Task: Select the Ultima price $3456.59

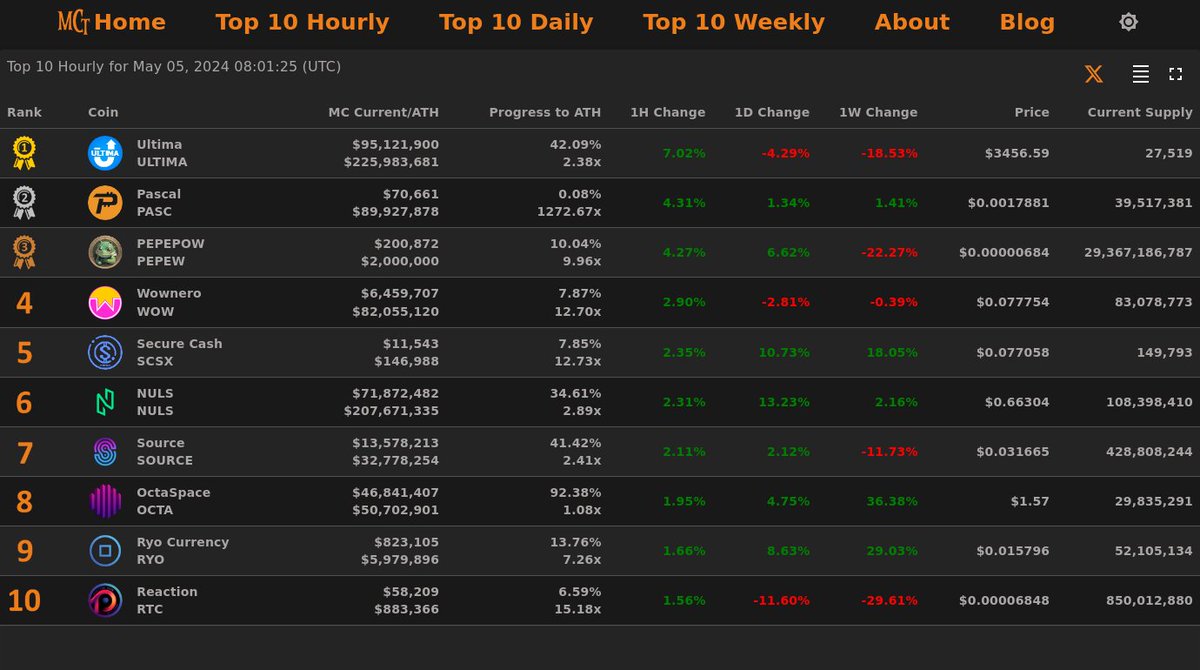Action: 1017,153
